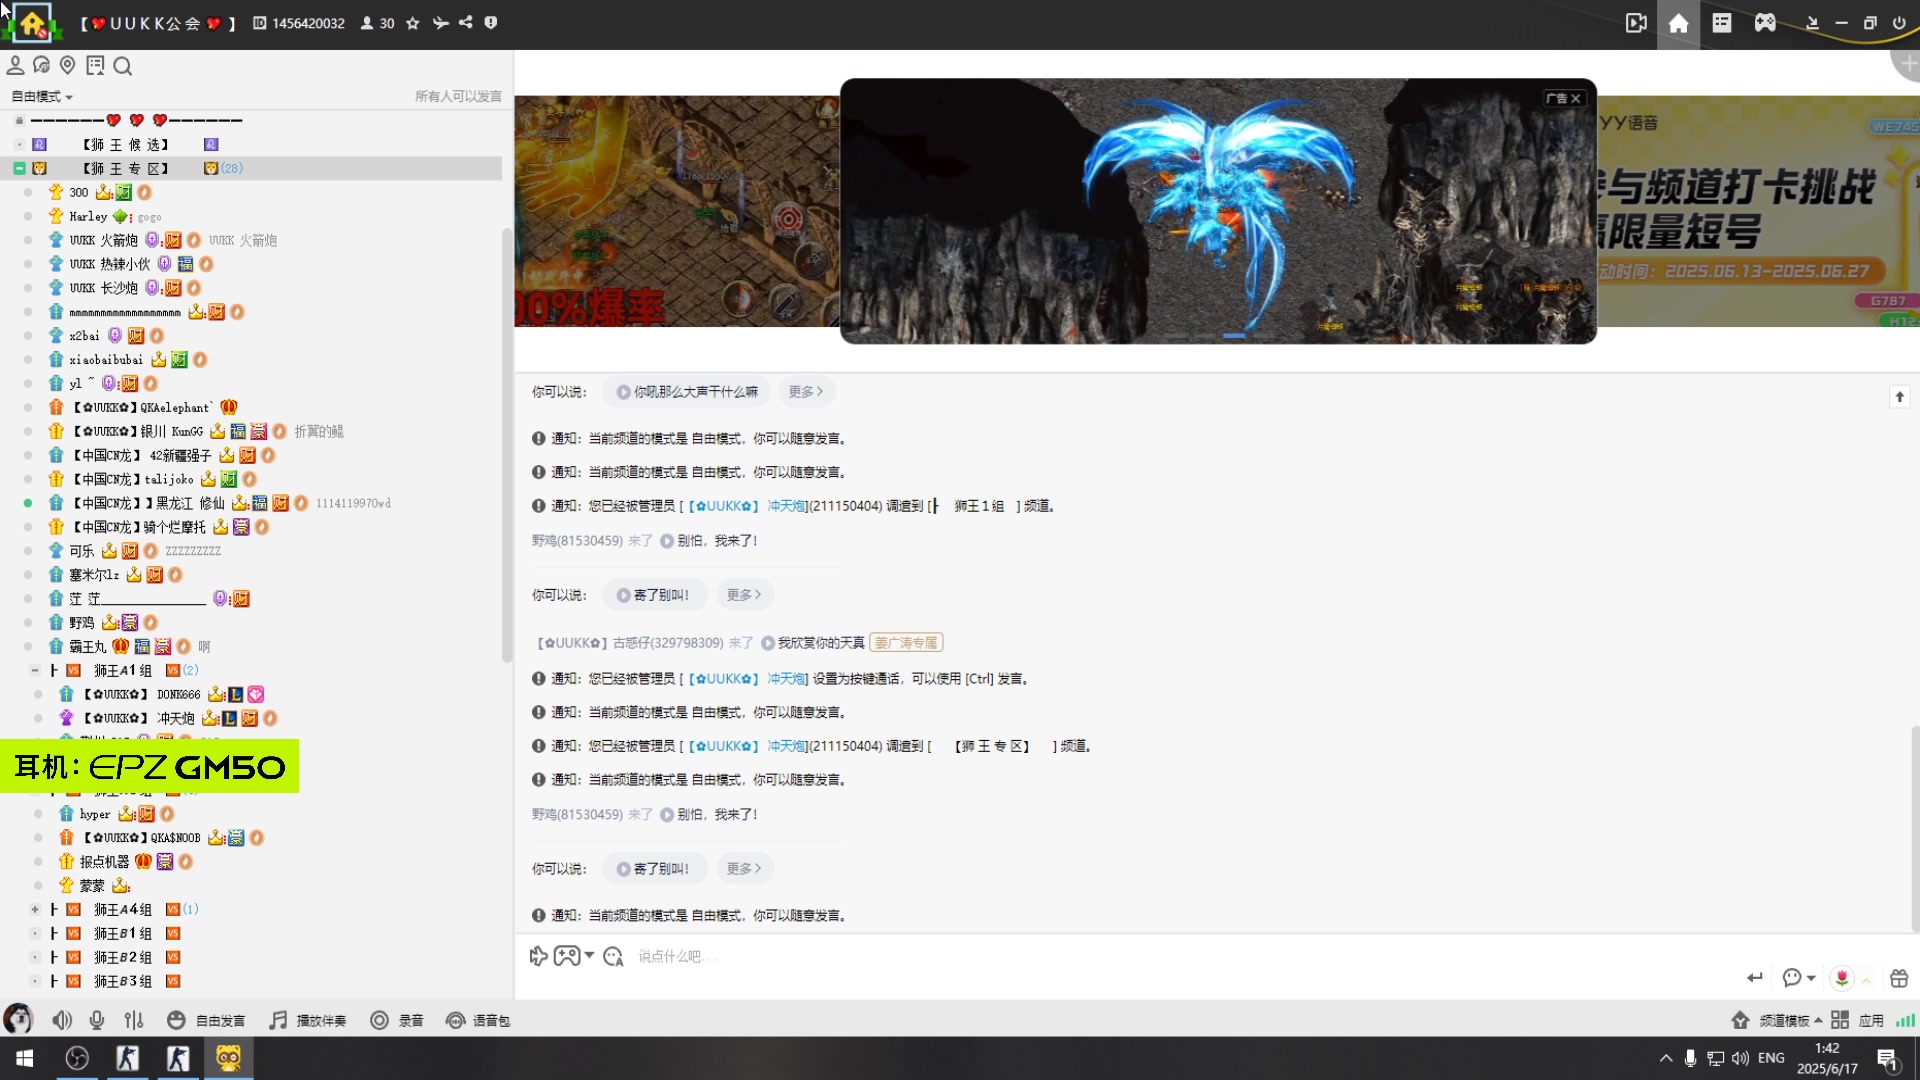Open the channel shield info icon
This screenshot has height=1080, width=1920.
(491, 22)
